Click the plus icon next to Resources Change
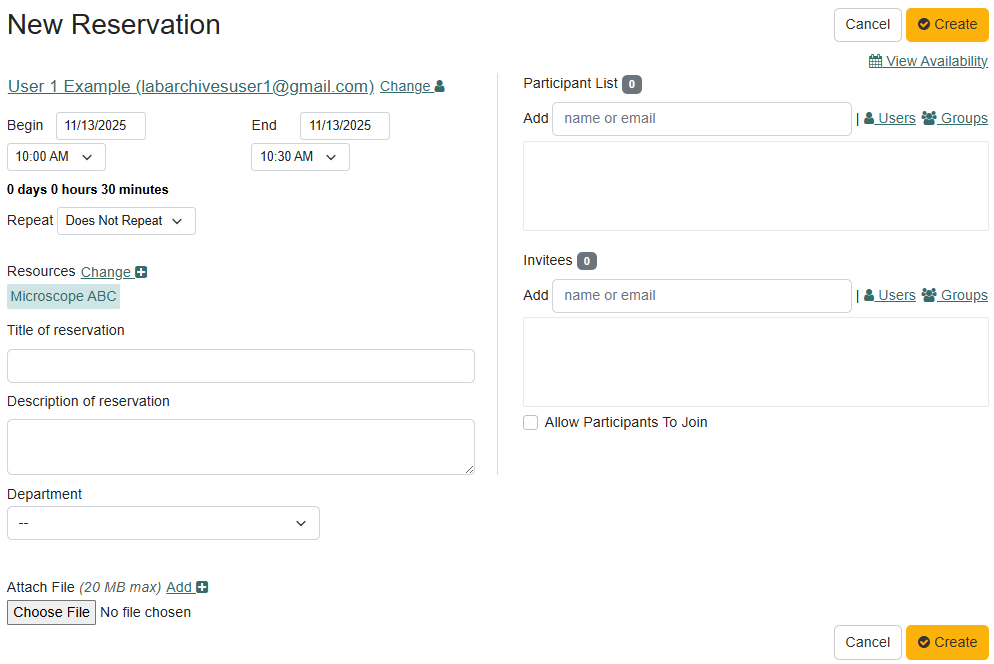994x664 pixels. [x=141, y=272]
